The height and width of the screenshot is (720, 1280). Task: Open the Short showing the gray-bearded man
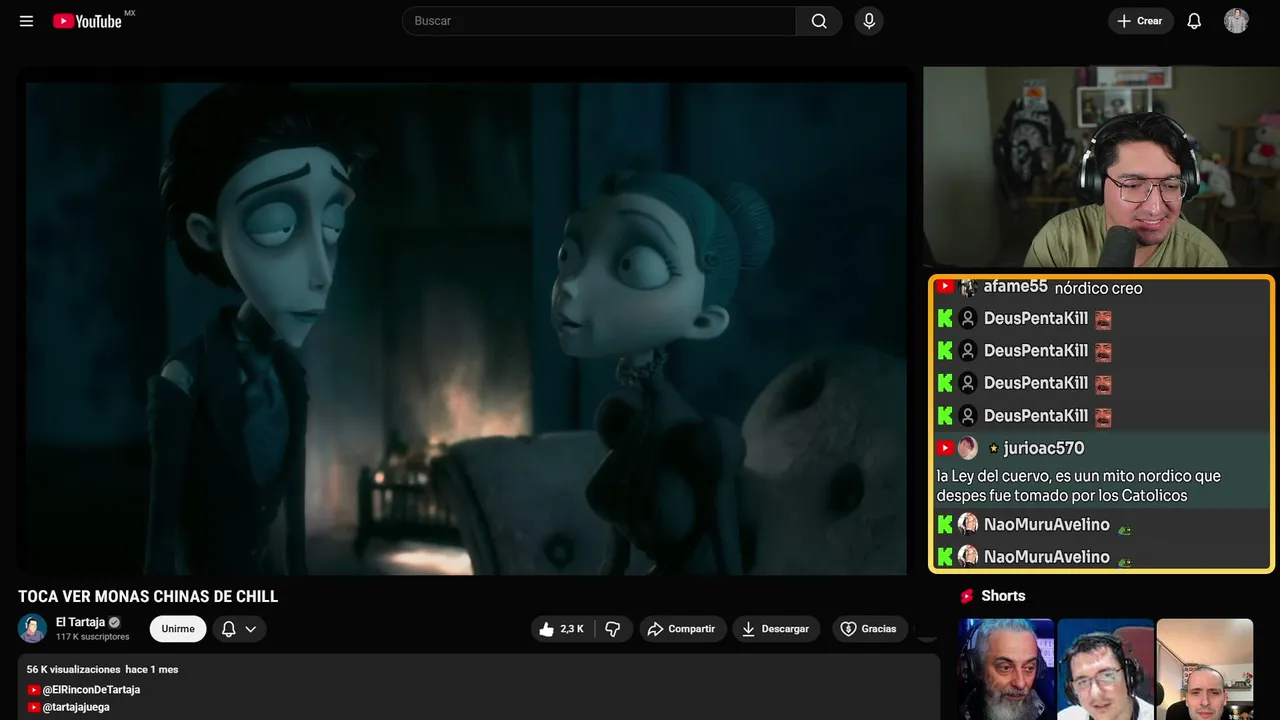1006,669
